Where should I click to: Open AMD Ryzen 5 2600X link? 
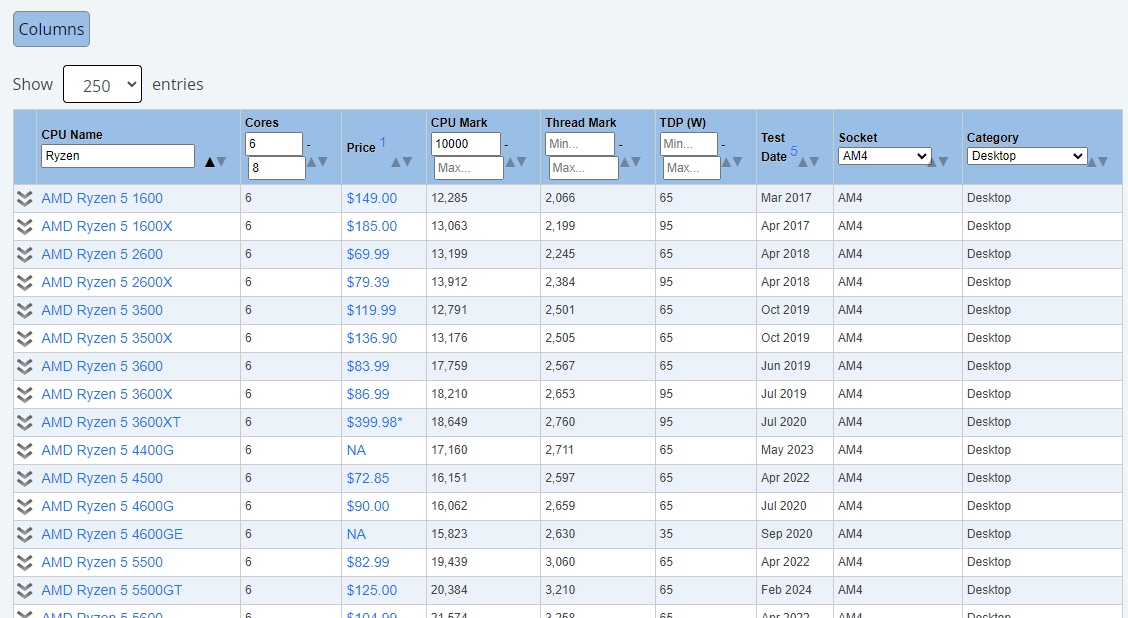pos(107,283)
